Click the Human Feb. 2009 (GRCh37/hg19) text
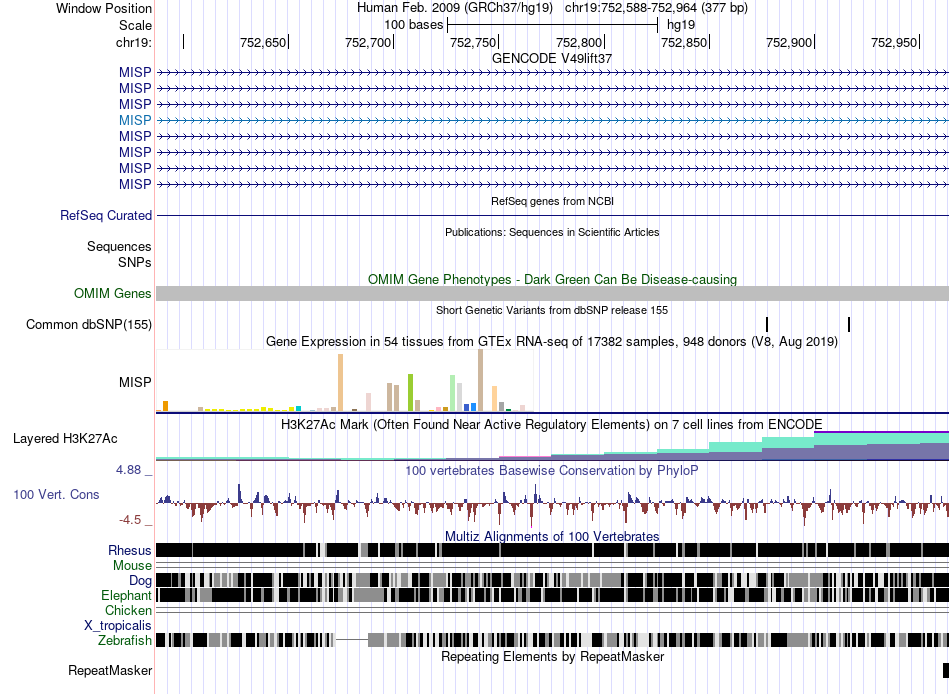Screen dimensions: 950x694 pos(455,8)
